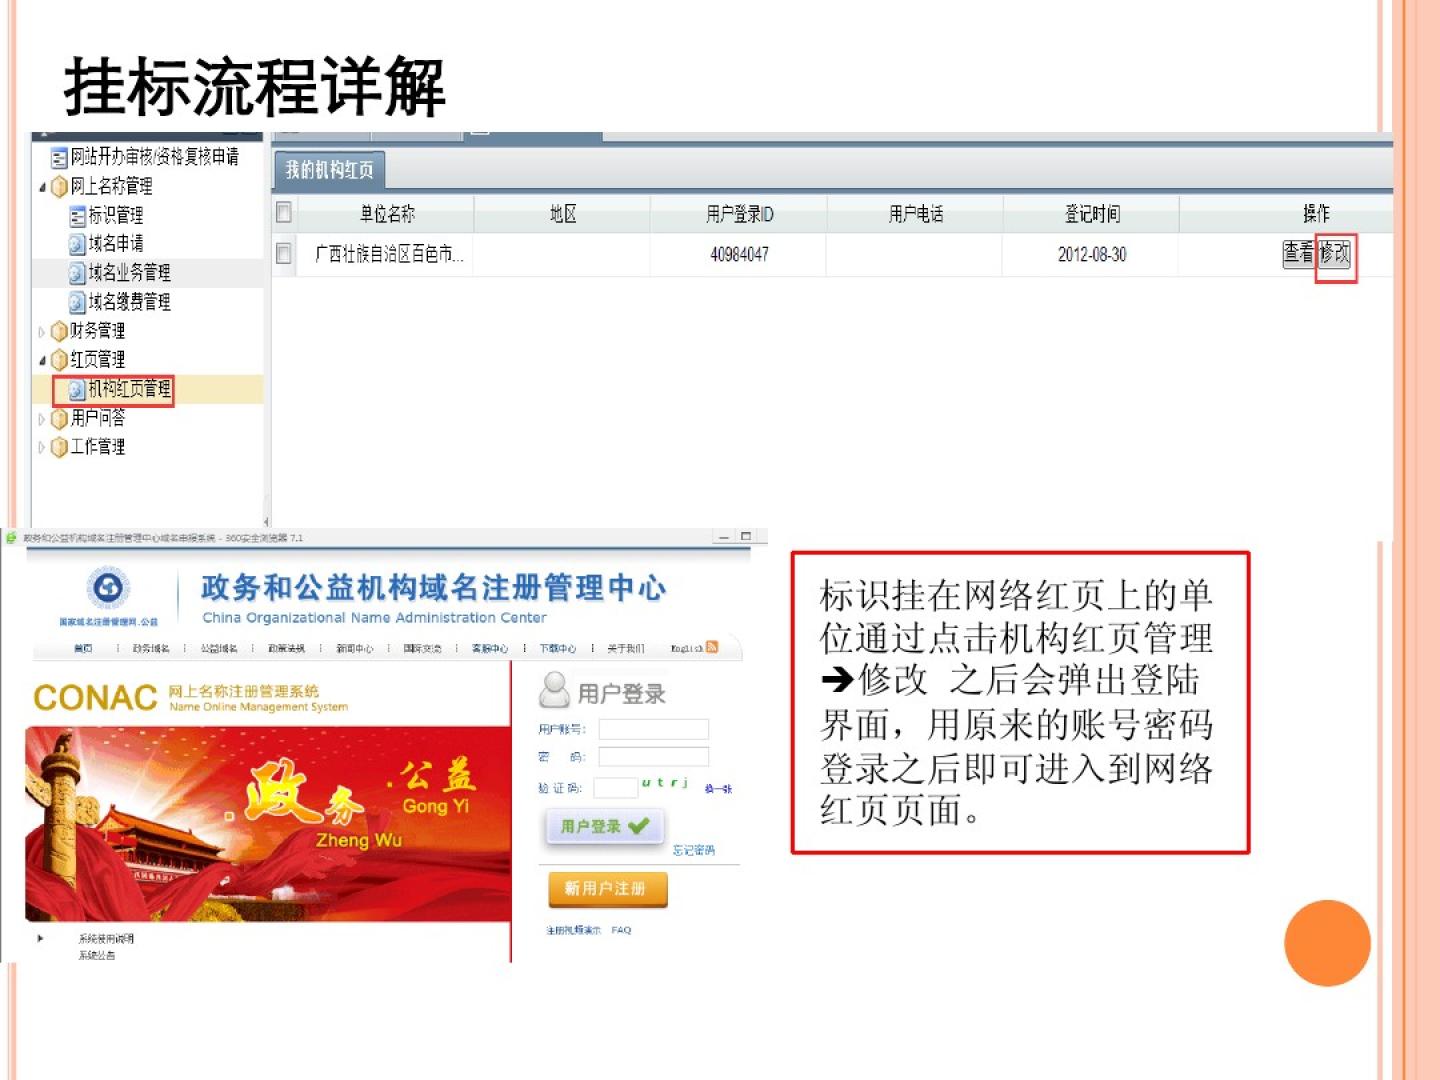Click the 修改 link in the row
Viewport: 1440px width, 1080px height.
1334,254
